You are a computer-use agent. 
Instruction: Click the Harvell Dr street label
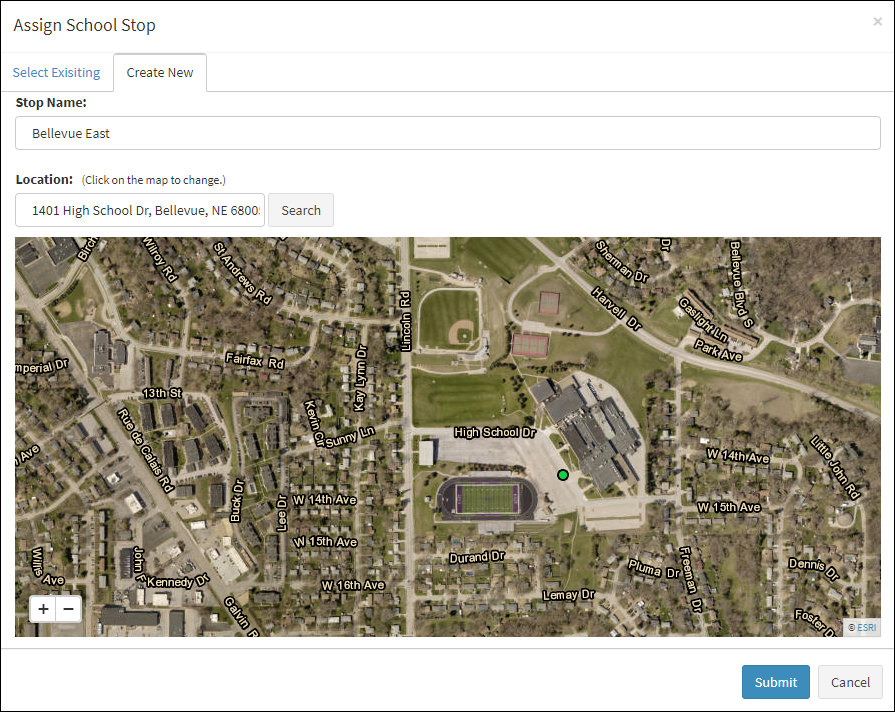click(617, 309)
